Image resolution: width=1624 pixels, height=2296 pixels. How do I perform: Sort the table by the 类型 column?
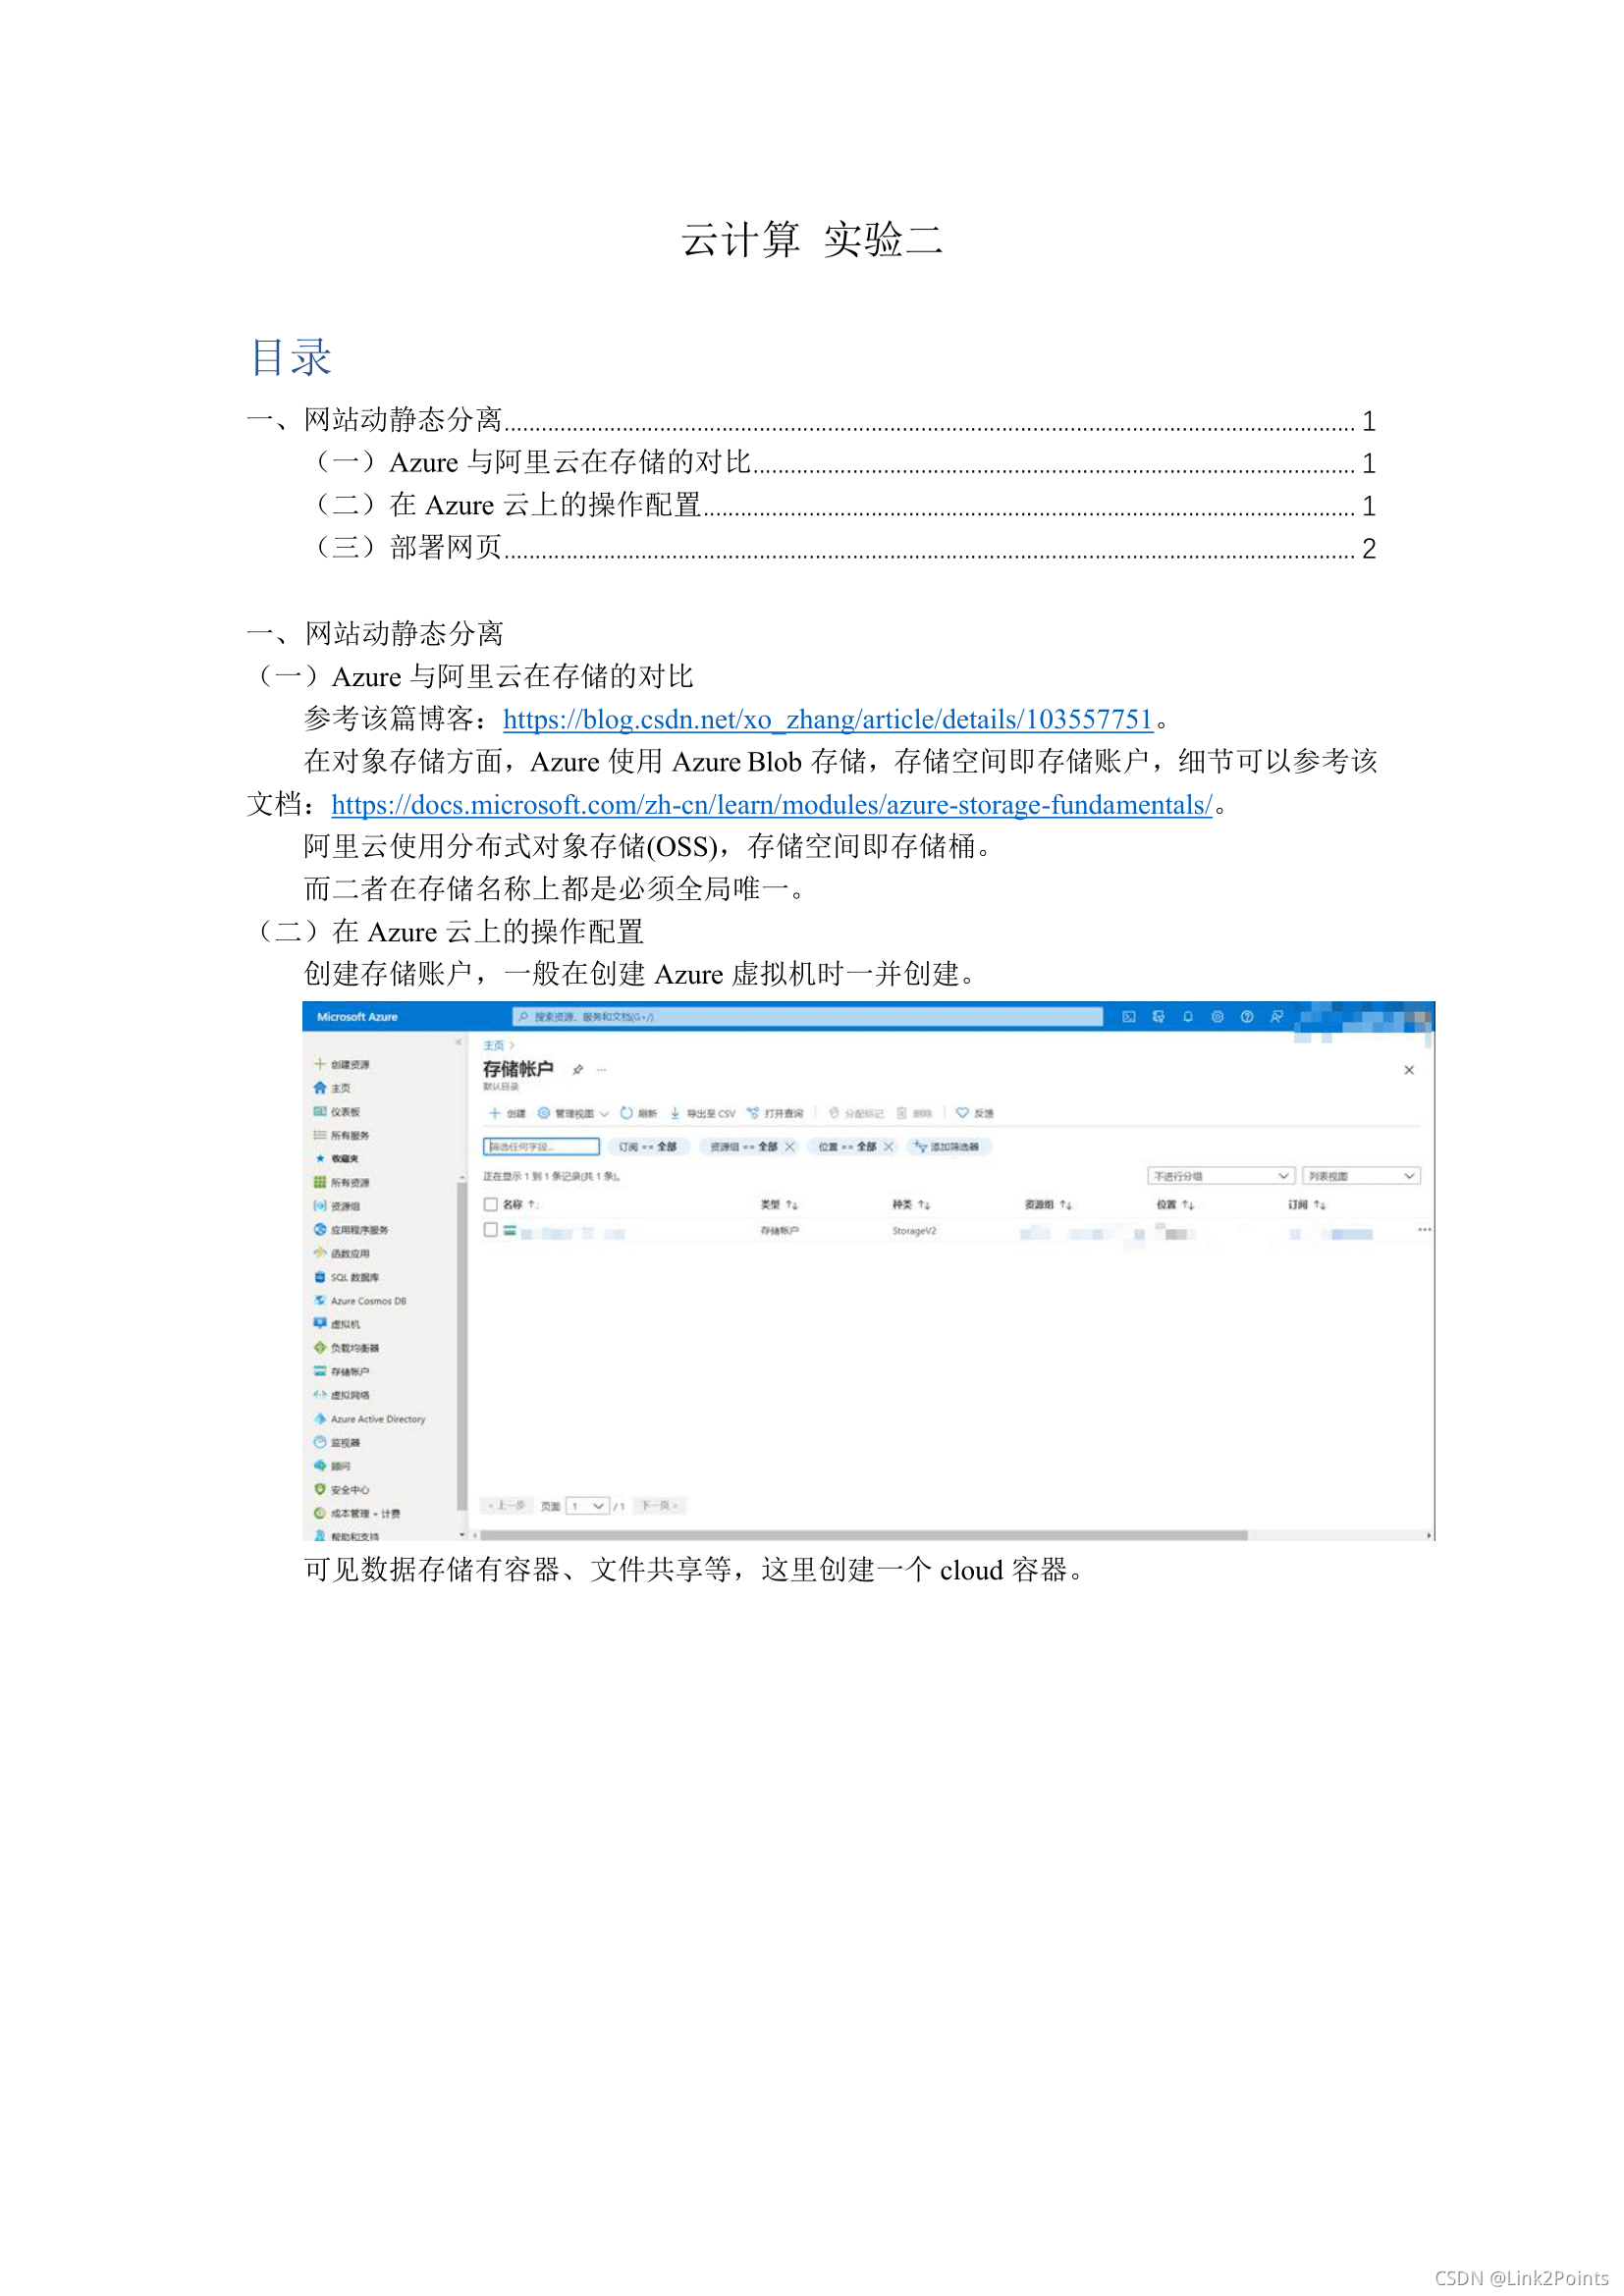pyautogui.click(x=779, y=1205)
